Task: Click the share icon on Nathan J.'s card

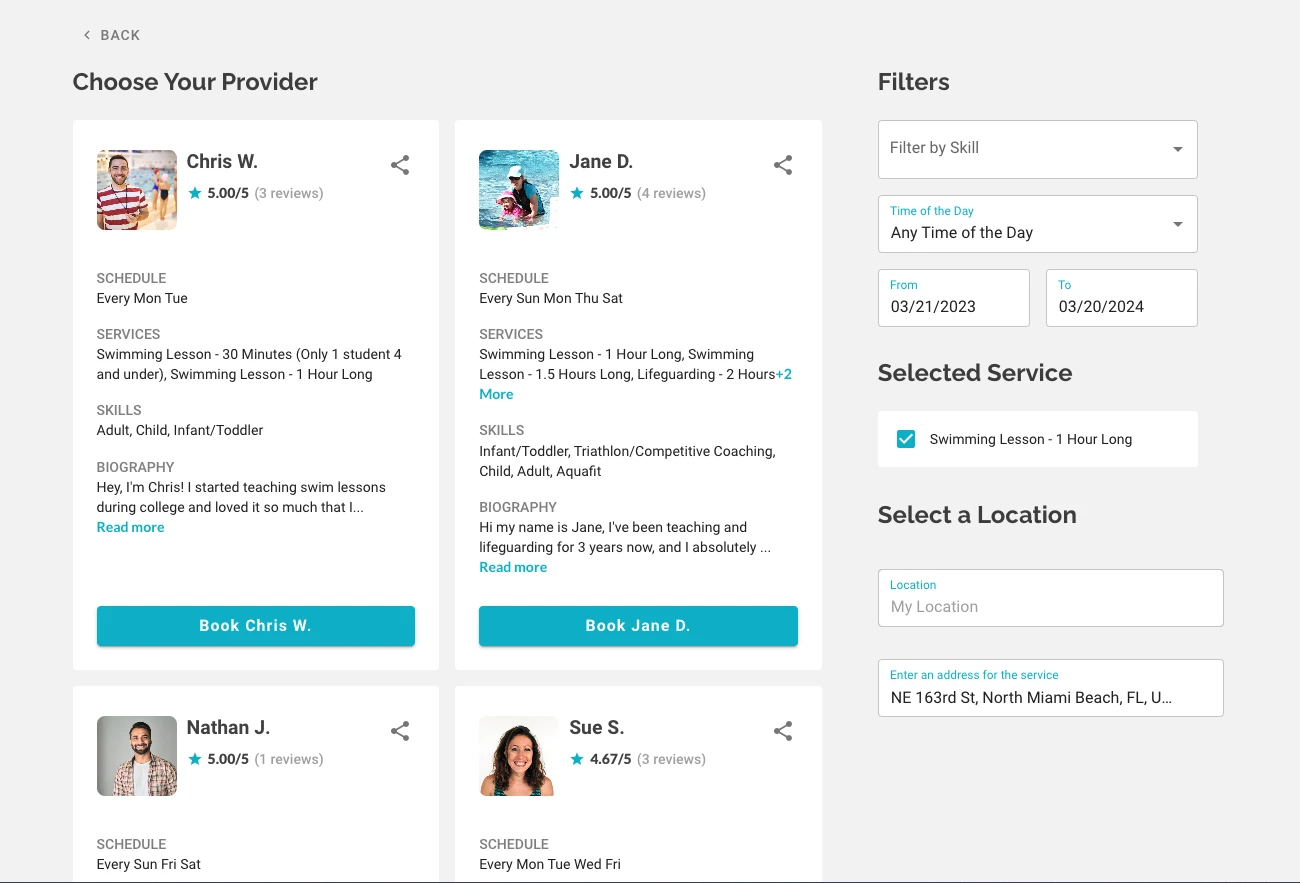Action: (x=400, y=731)
